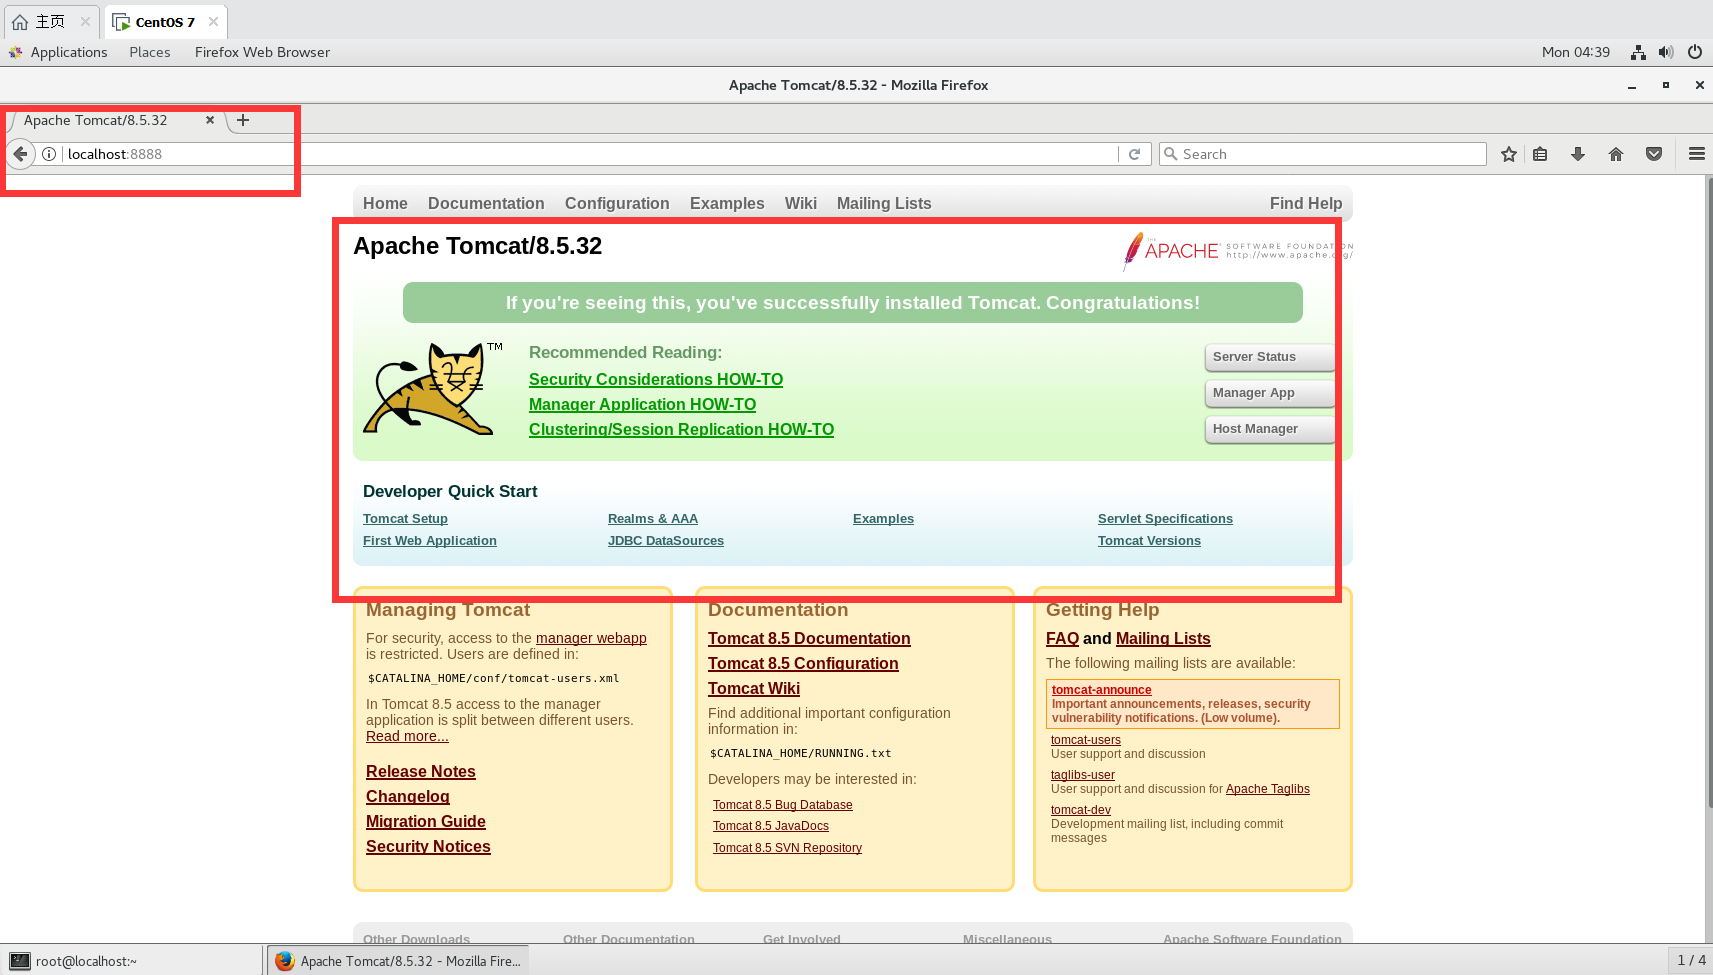Open Configuration in Tomcat nav bar
Viewport: 1713px width, 975px height.
click(617, 203)
